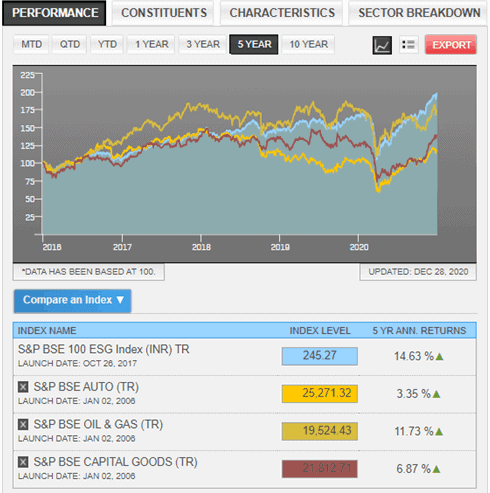Click the INDEX LEVEL column header
Image resolution: width=490 pixels, height=493 pixels.
320,331
